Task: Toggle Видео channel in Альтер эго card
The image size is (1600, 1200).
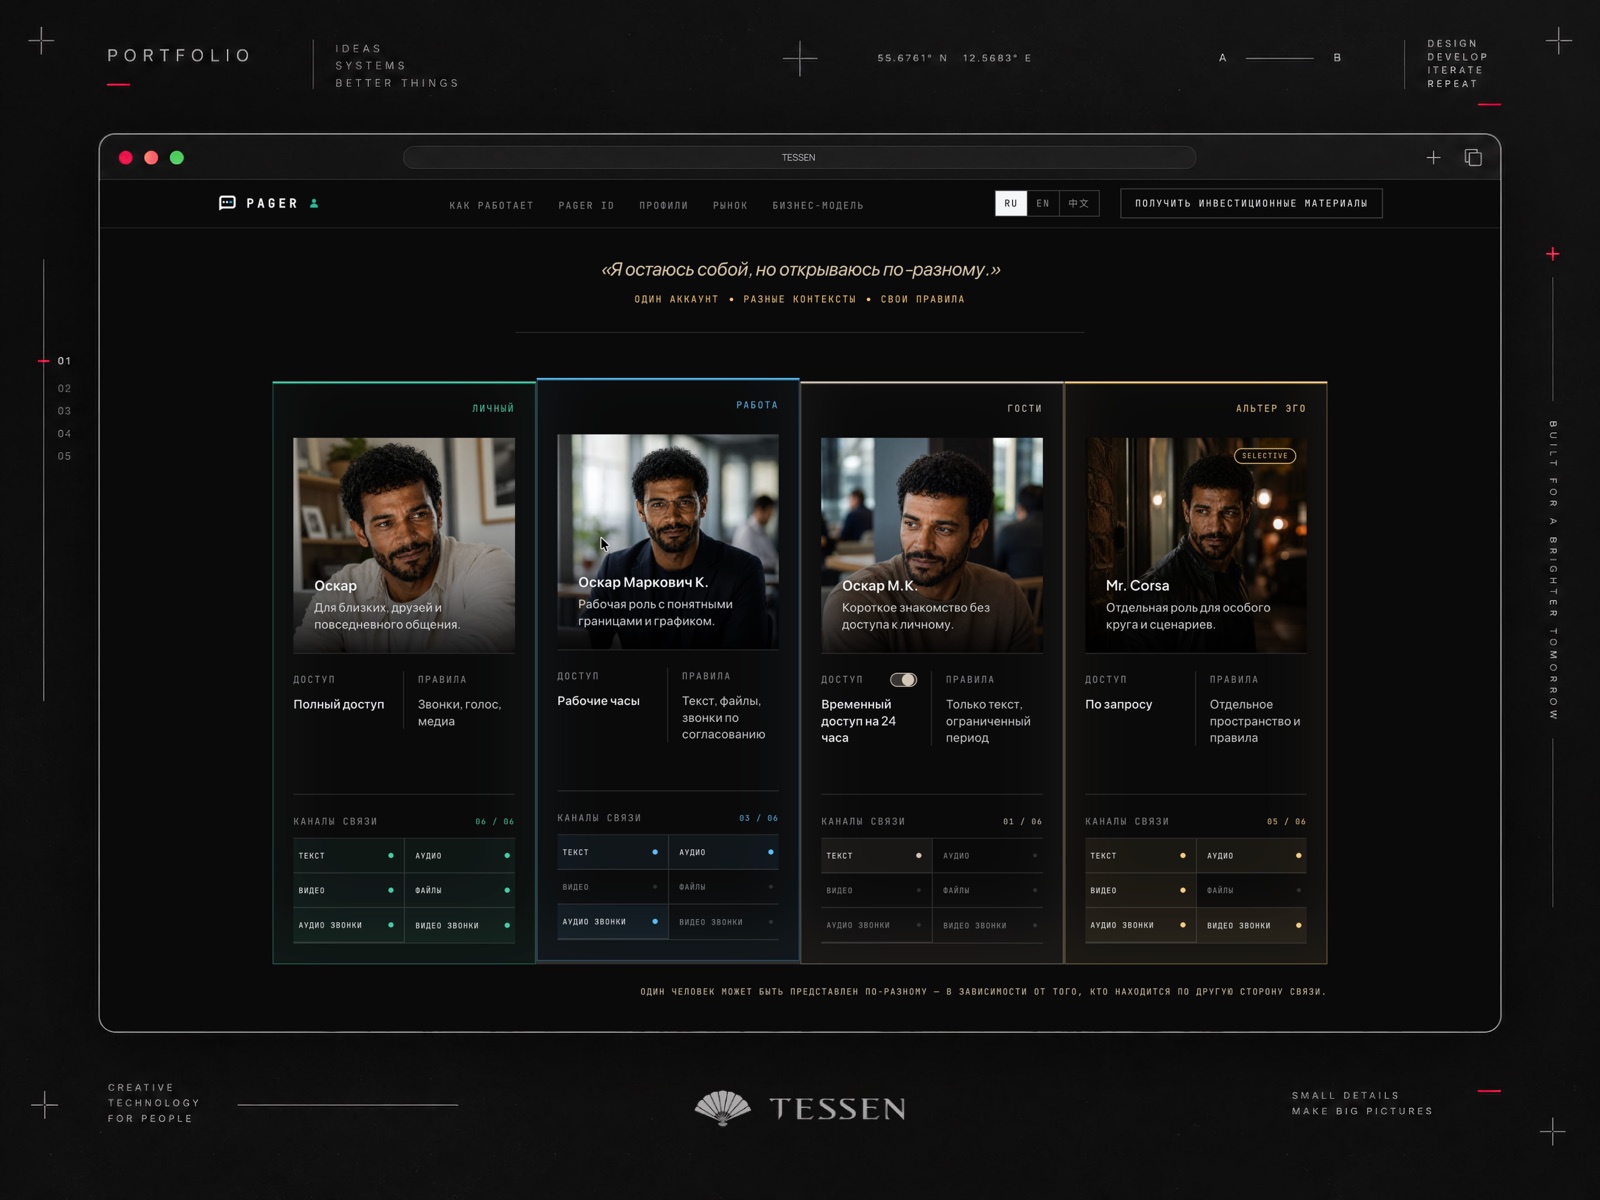Action: pos(1139,890)
